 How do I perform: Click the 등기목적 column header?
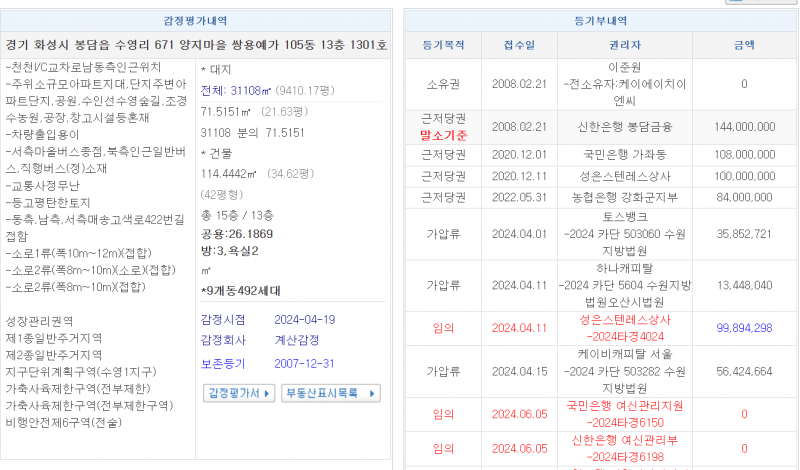443,45
